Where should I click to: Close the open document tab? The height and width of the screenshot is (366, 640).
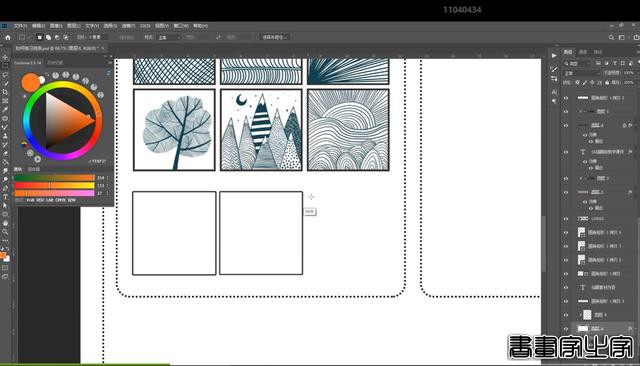(x=103, y=48)
